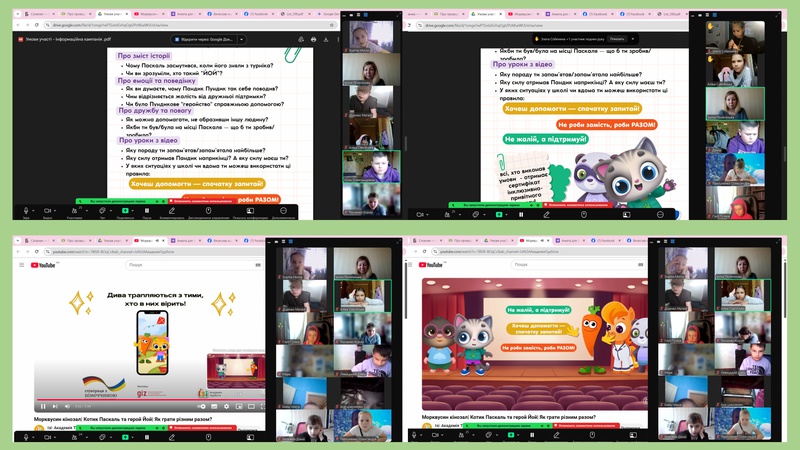Toggle Zoom video in the cat-and-raccoon capture

point(419,215)
